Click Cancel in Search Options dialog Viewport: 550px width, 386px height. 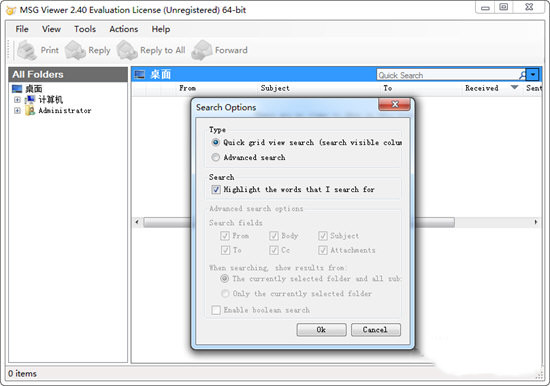tap(375, 330)
